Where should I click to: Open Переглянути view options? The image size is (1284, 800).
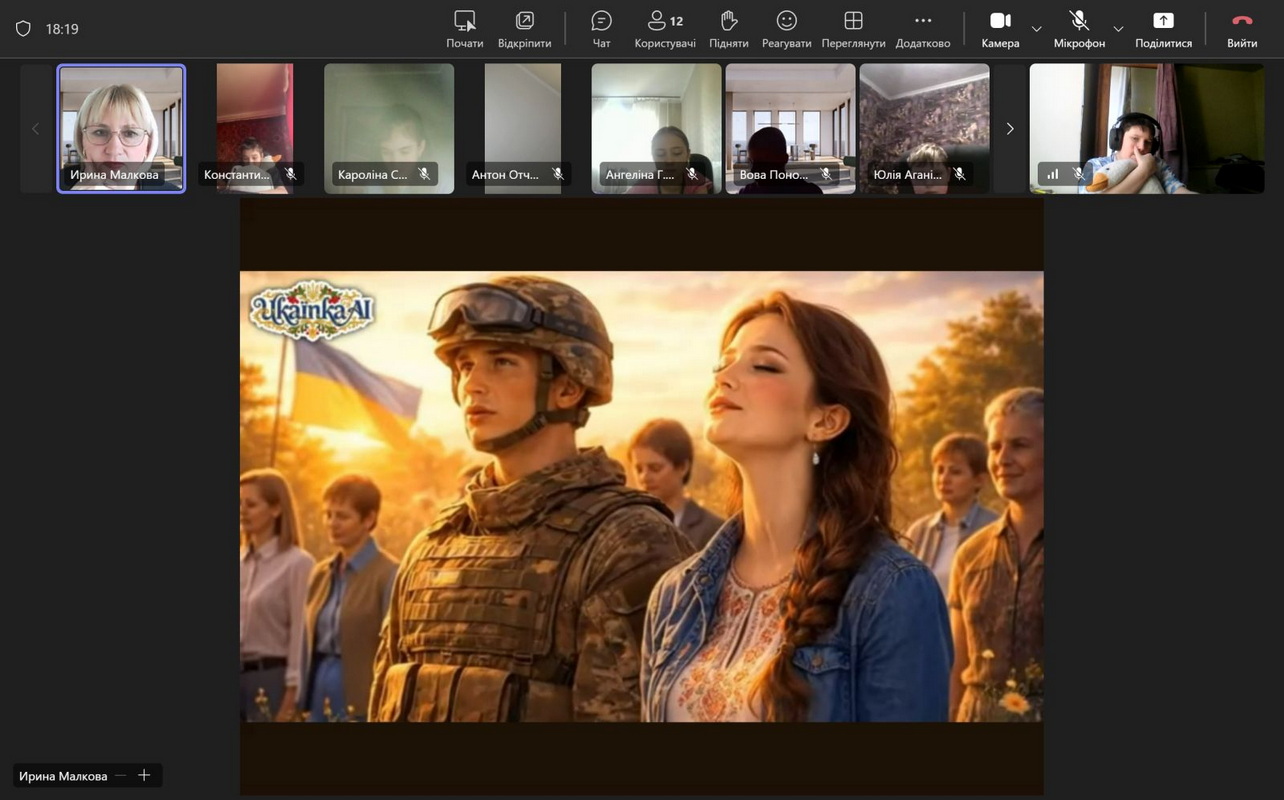pyautogui.click(x=853, y=29)
